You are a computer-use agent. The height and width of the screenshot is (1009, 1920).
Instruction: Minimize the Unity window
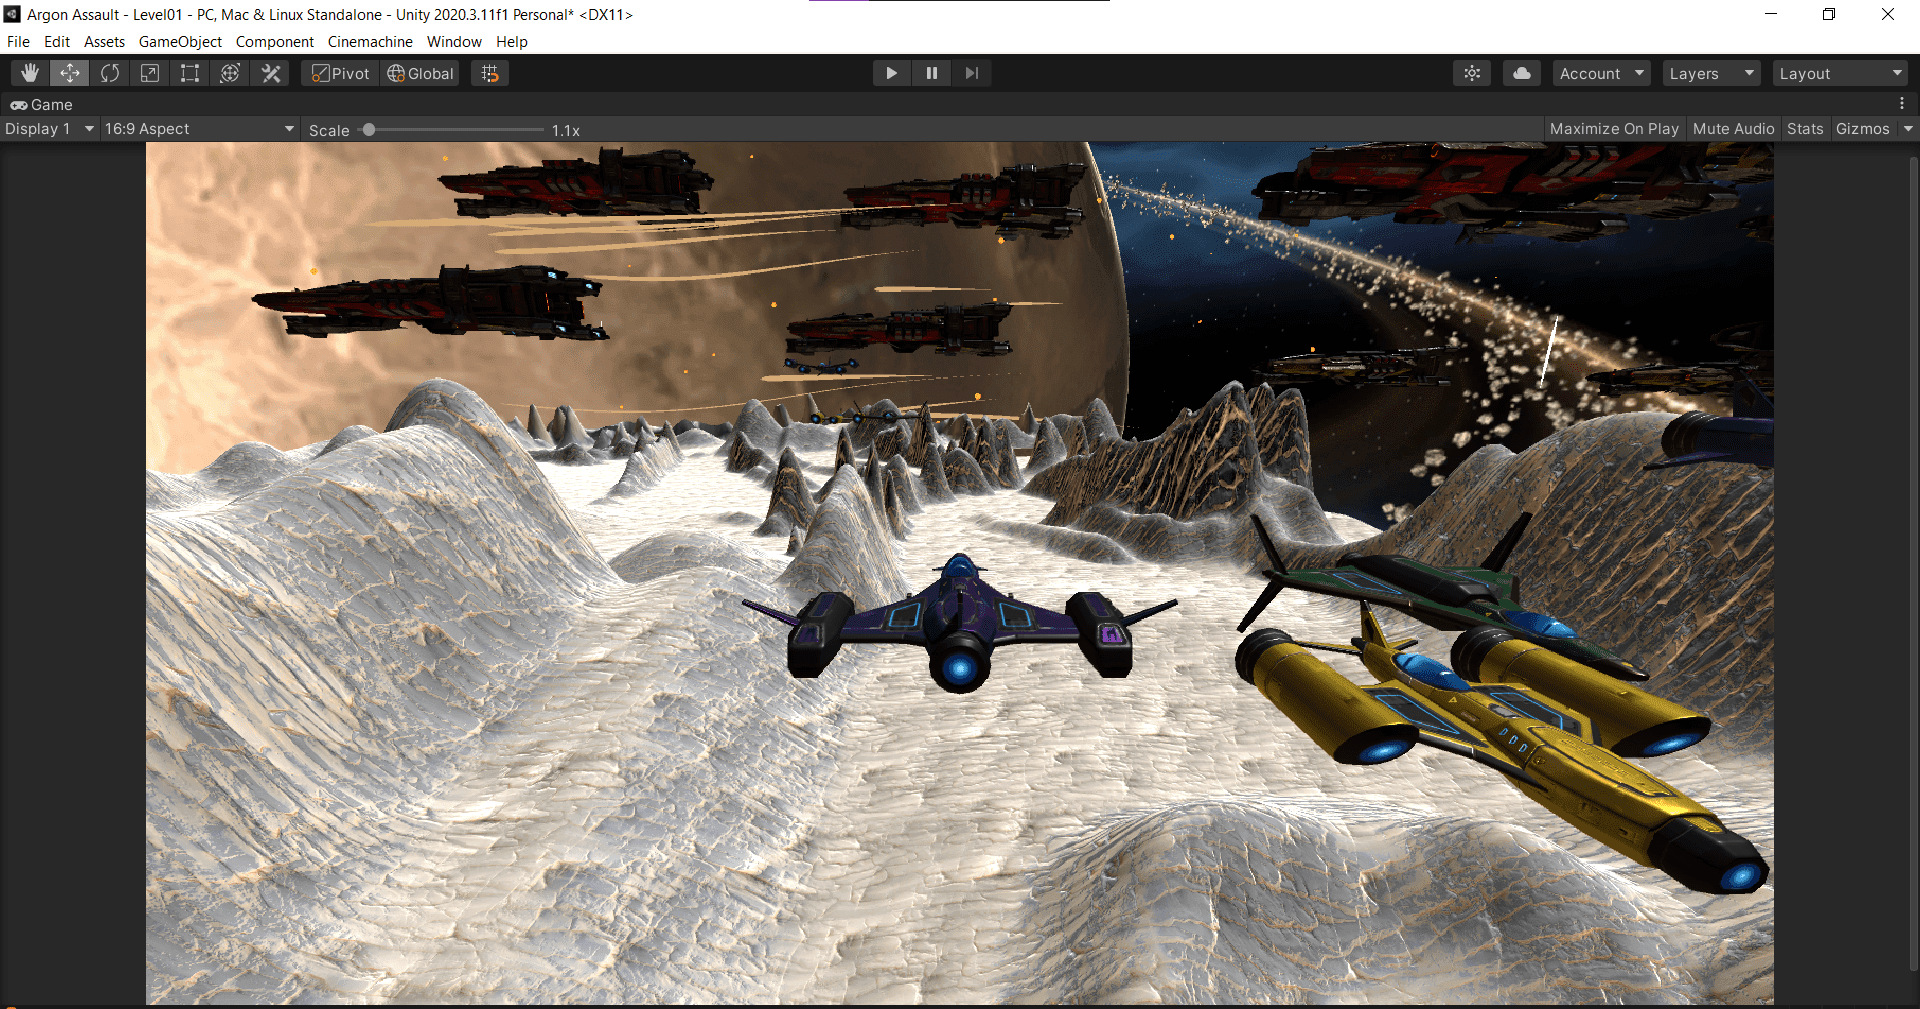pos(1771,14)
